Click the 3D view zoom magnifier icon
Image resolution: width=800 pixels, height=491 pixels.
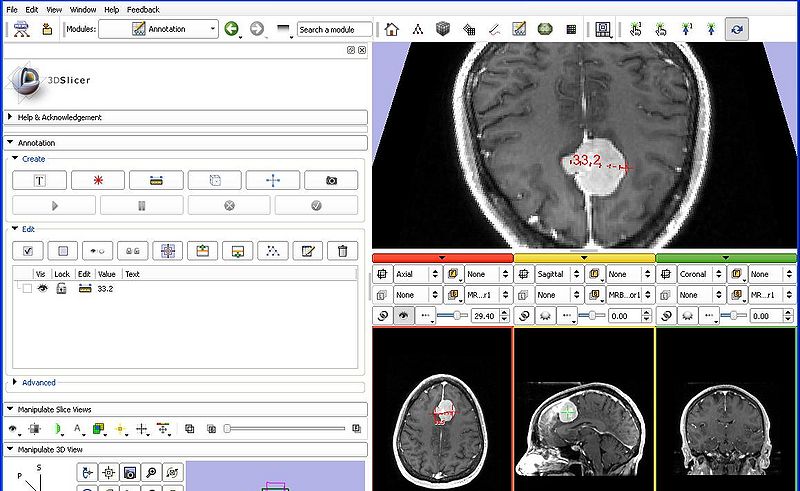[x=151, y=473]
